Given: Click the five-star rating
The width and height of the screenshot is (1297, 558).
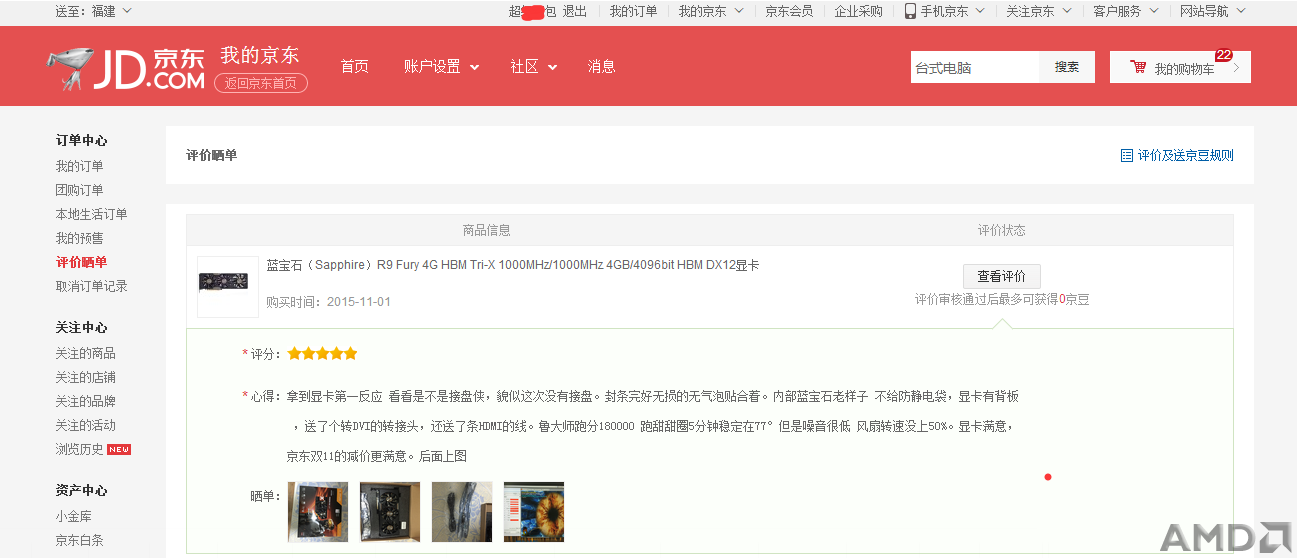Looking at the screenshot, I should 322,353.
